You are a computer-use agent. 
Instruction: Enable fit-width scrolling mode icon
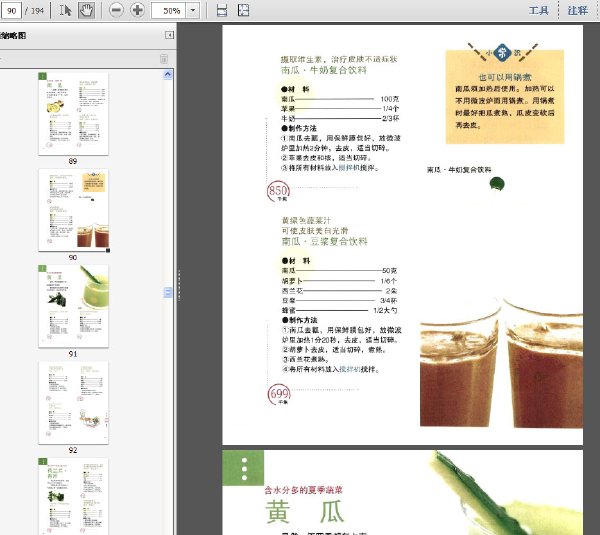[x=222, y=10]
